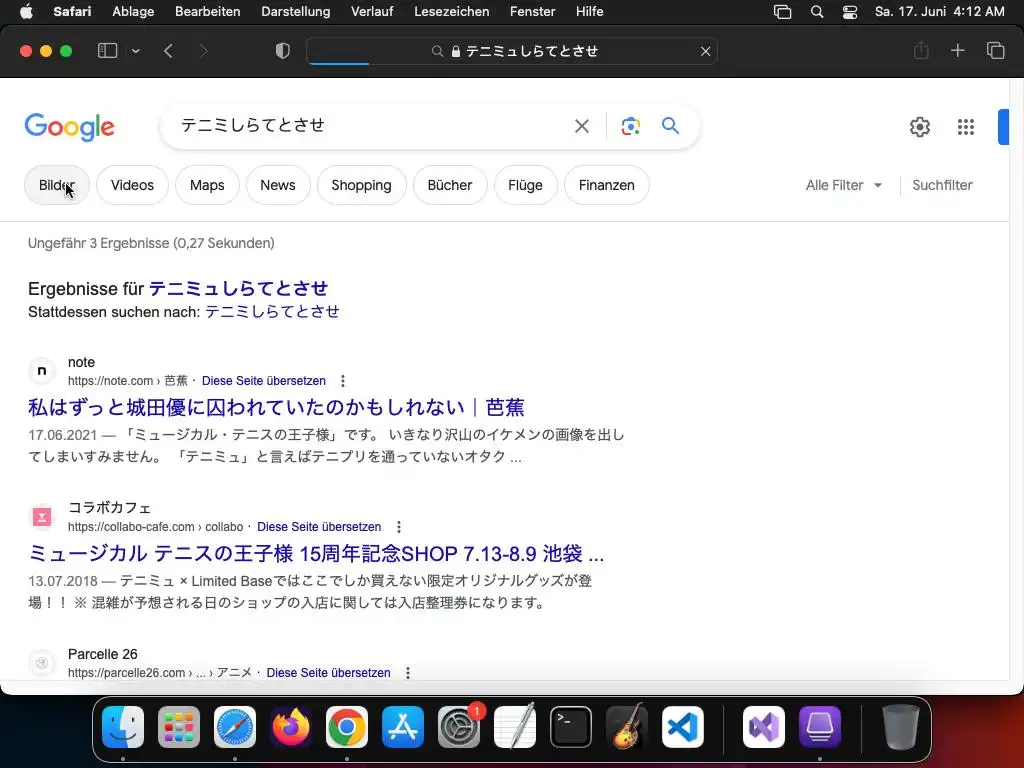Open the 15周年記念SHOP result title

[x=316, y=554]
